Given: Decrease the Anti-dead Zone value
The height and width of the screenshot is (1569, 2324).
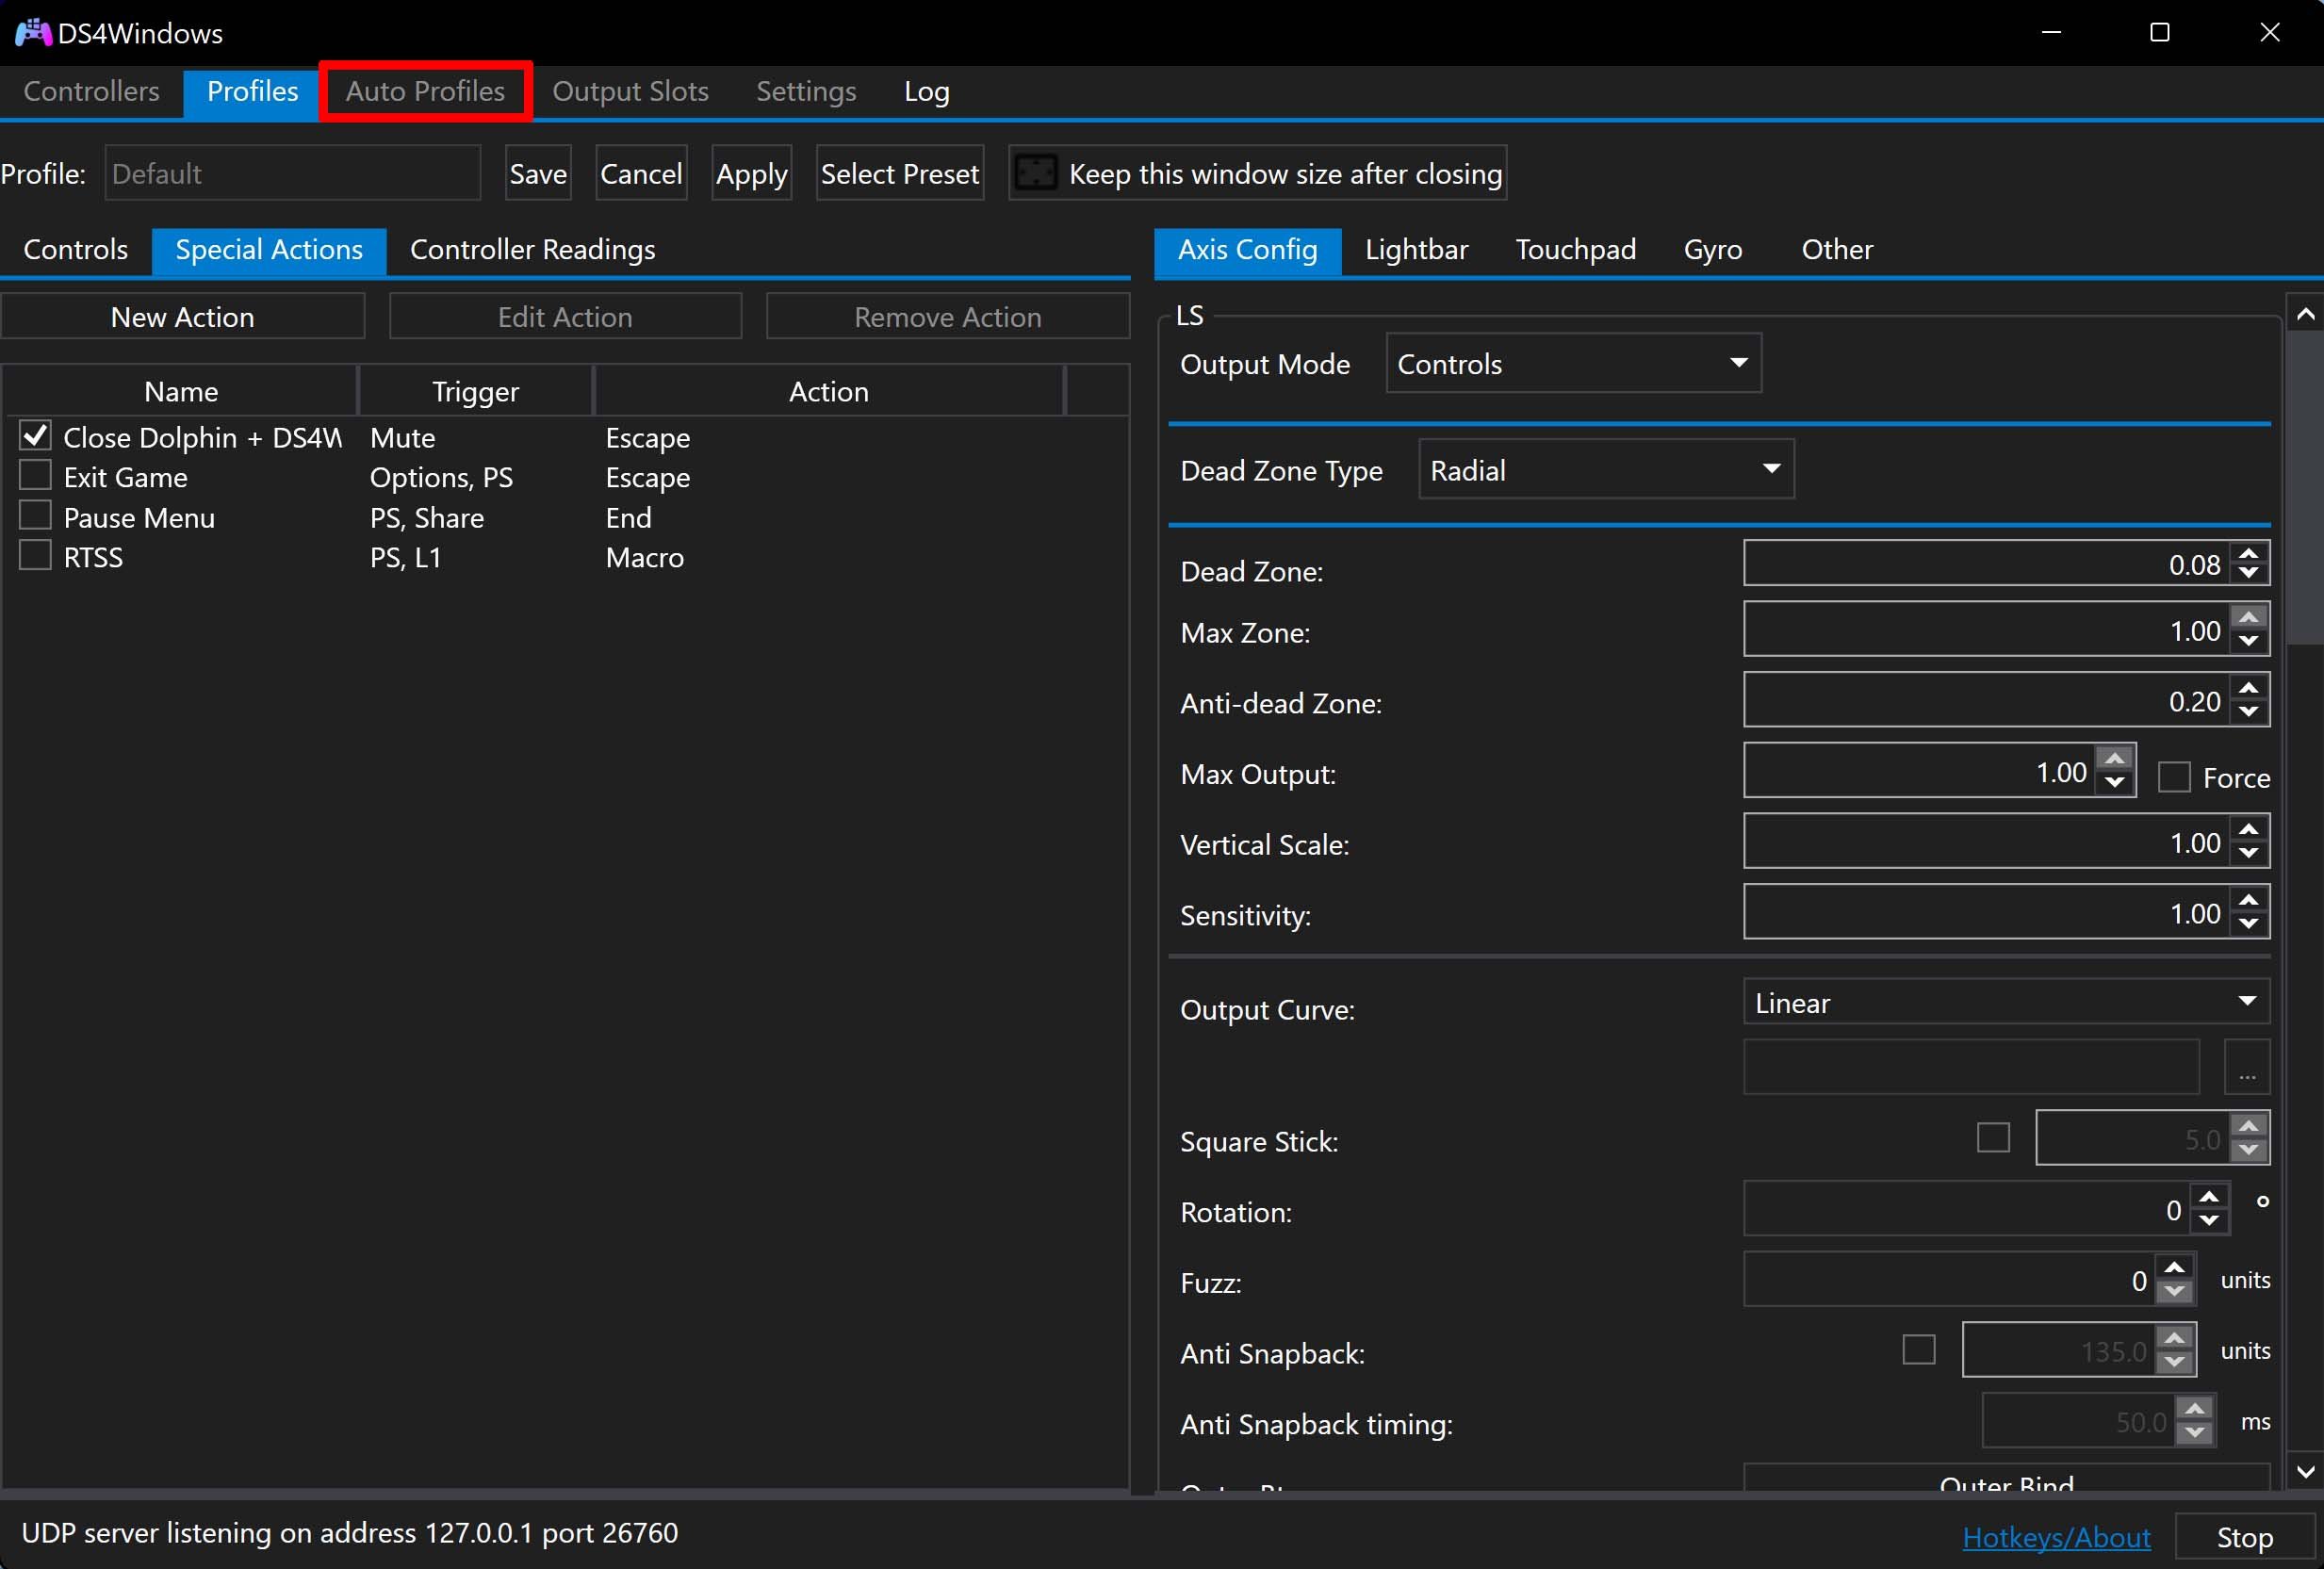Looking at the screenshot, I should 2248,711.
